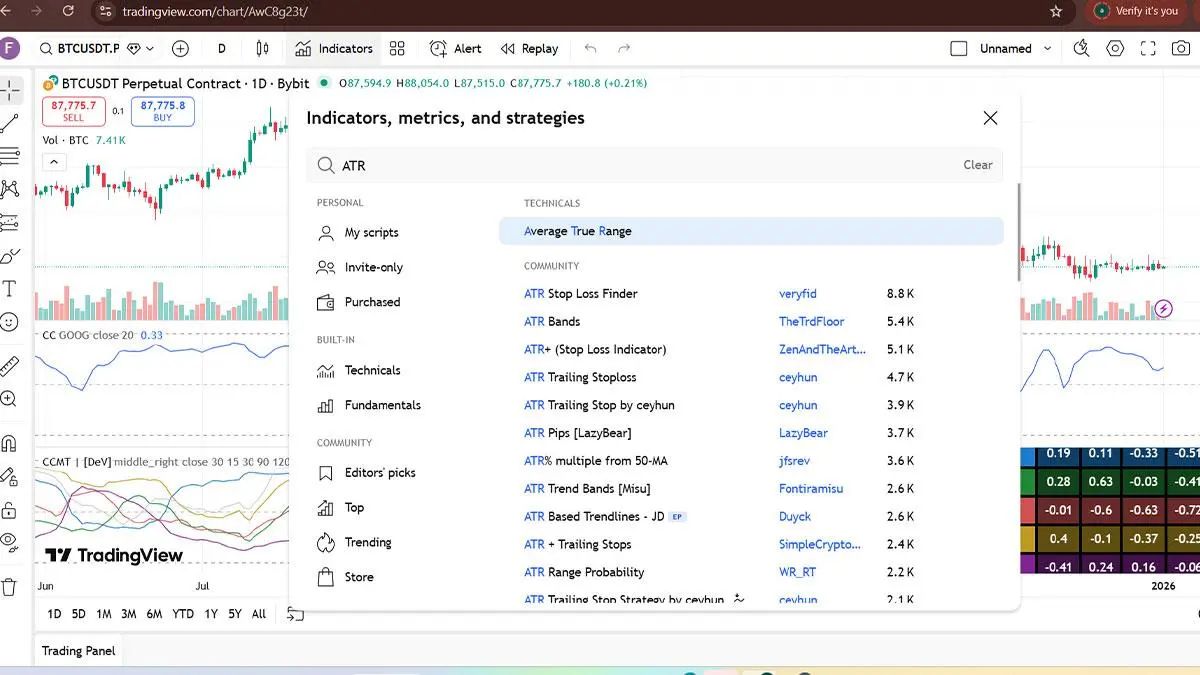
Task: Open author TheTrdFloor profile link
Action: coord(812,322)
